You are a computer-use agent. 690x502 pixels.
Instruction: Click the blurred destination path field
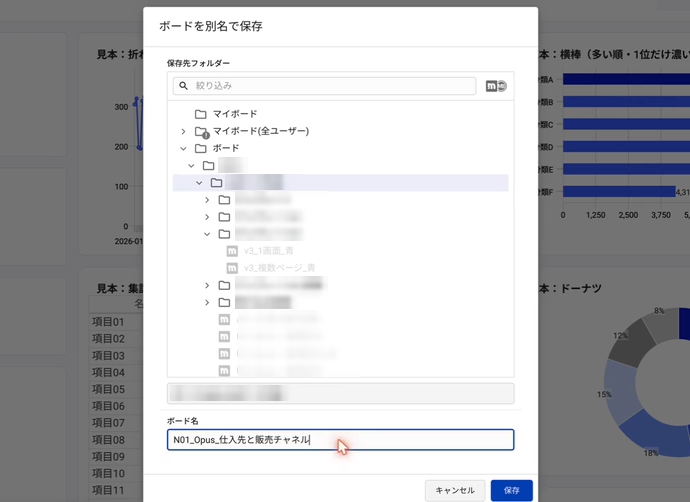341,393
